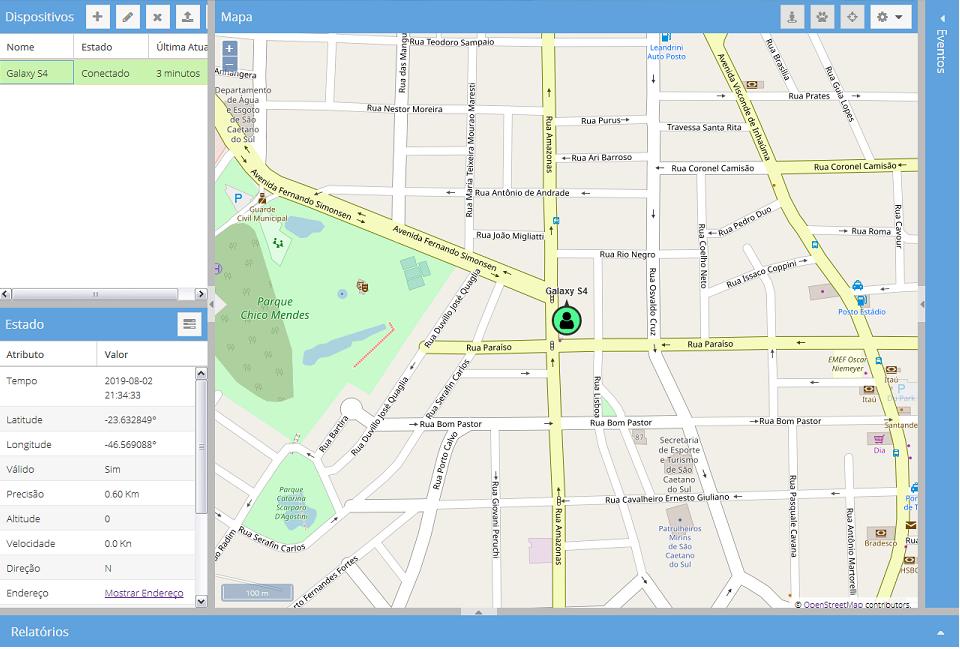Viewport: 960px width, 649px height.
Task: Click the Velocidade value 0.0 Kn
Action: [118, 543]
